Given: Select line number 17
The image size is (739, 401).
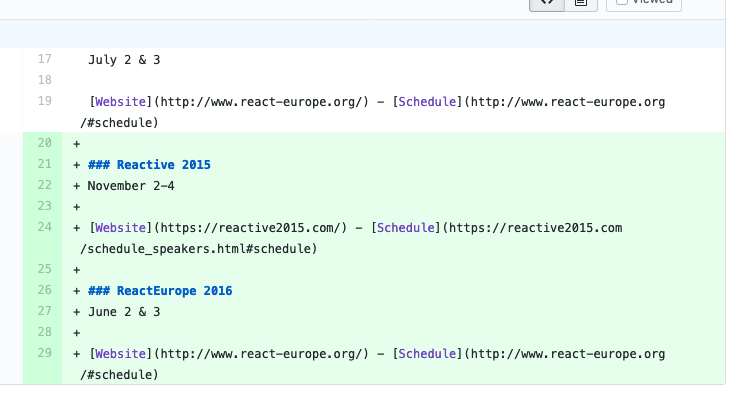Looking at the screenshot, I should pyautogui.click(x=44, y=59).
